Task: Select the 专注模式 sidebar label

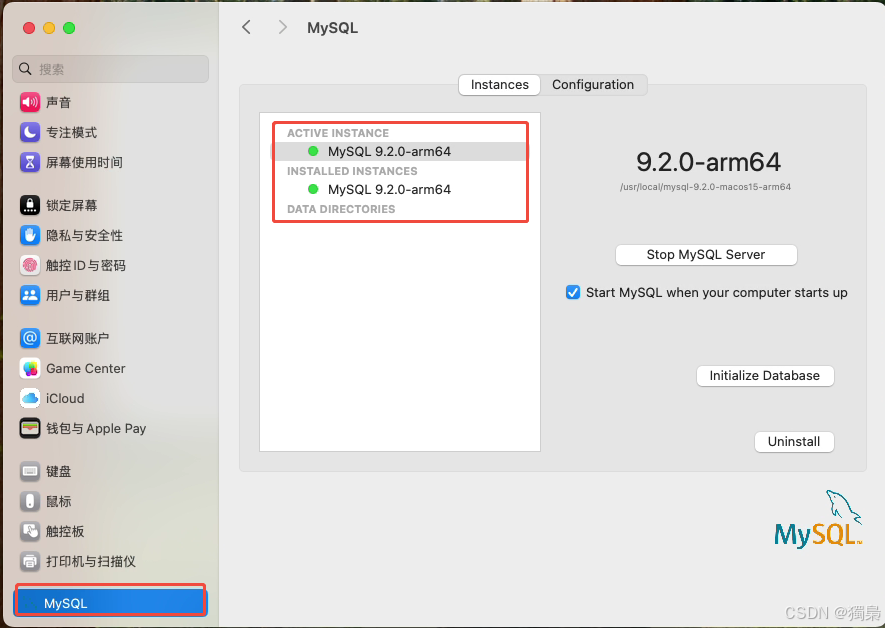Action: click(x=72, y=132)
